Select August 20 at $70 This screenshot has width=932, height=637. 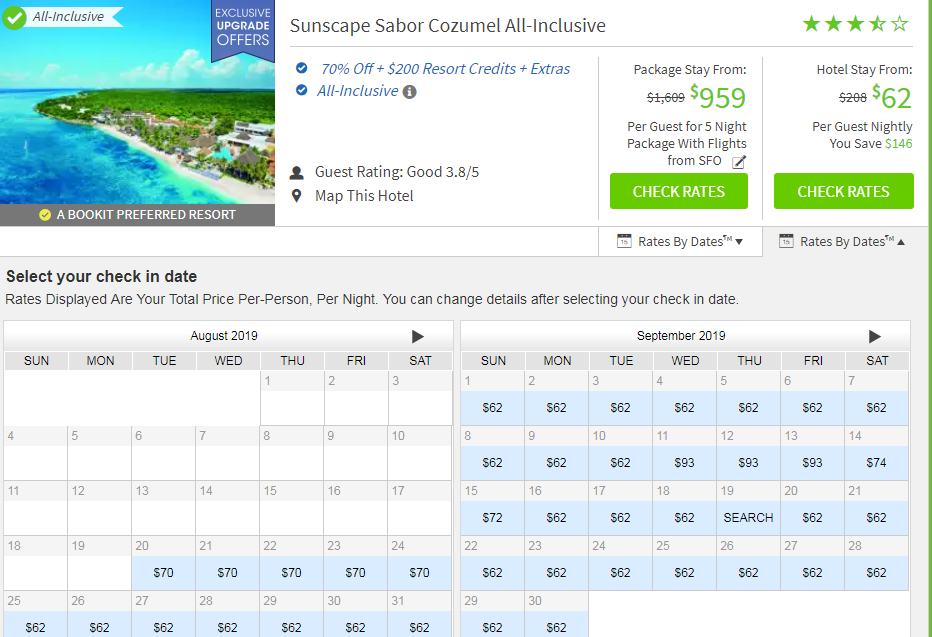[x=164, y=573]
